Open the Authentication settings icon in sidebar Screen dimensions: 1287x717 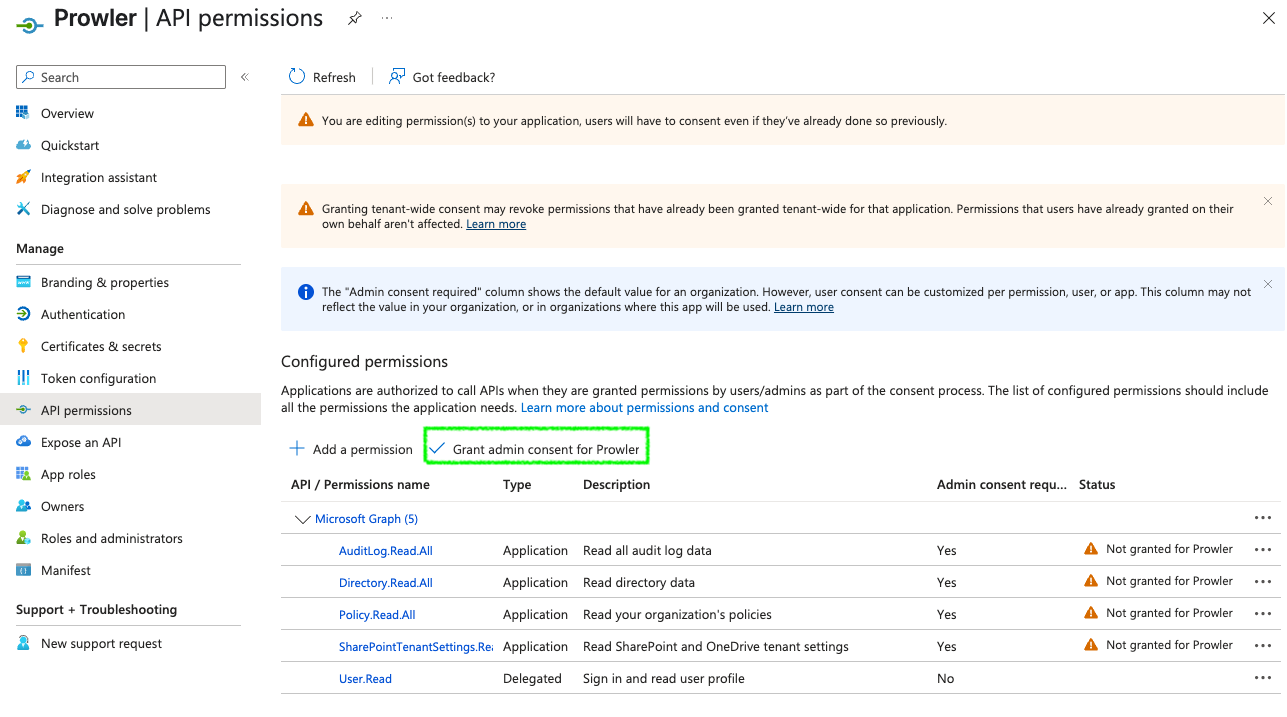[x=22, y=314]
